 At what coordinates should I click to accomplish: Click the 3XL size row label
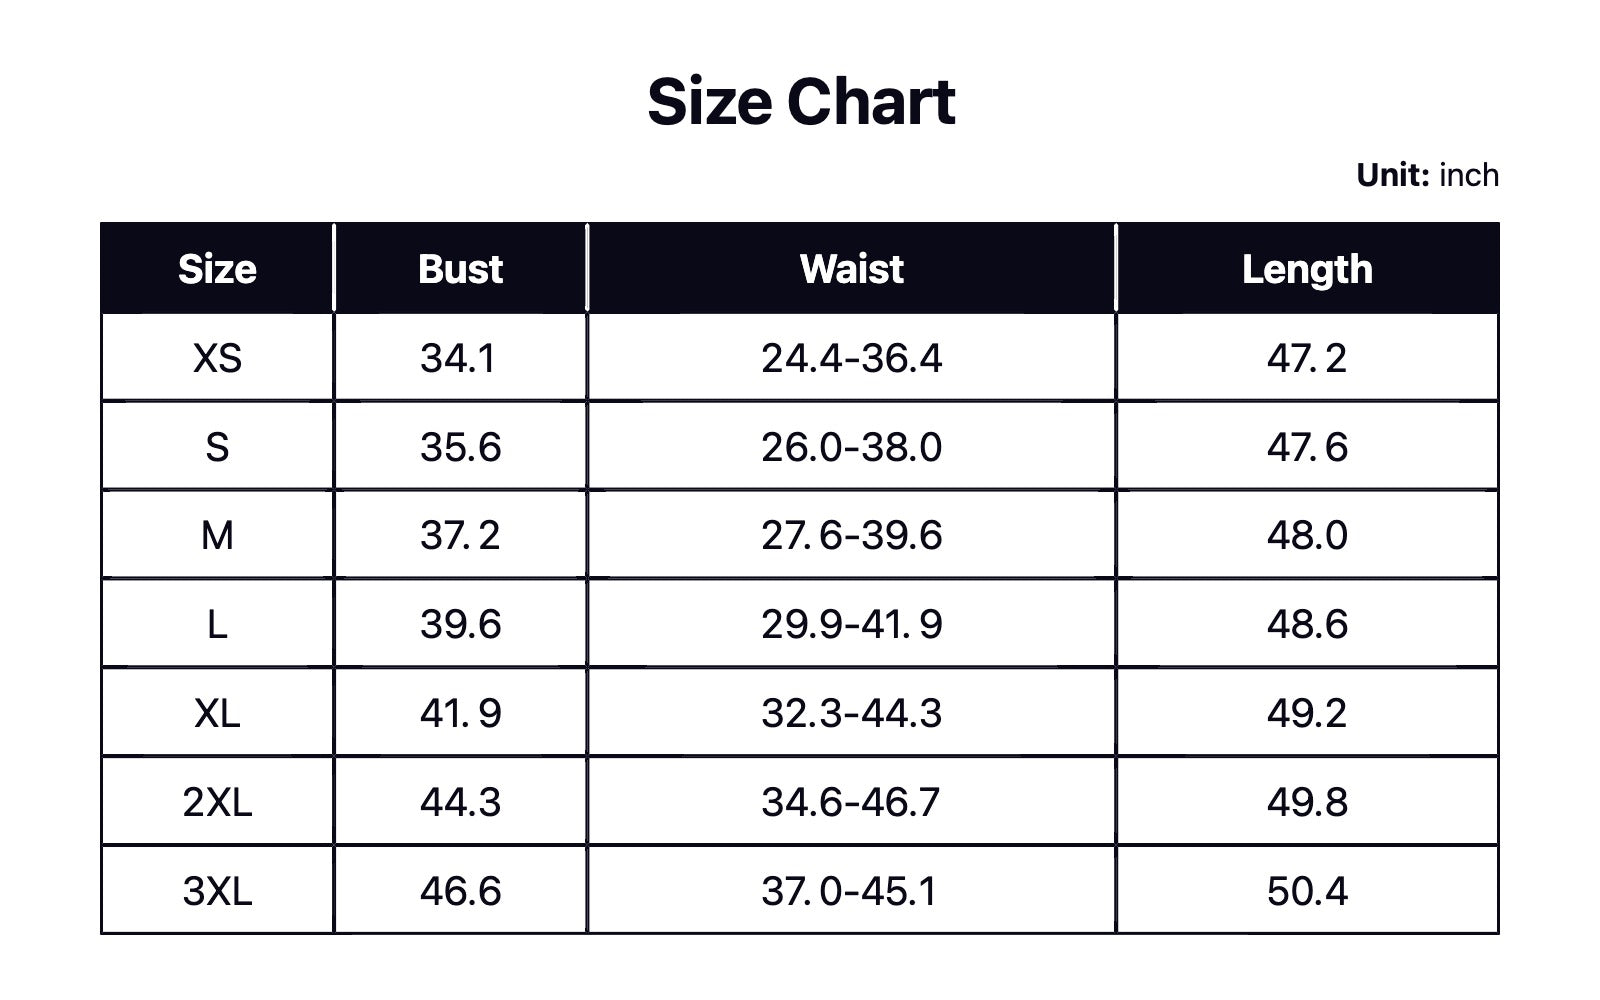coord(217,892)
